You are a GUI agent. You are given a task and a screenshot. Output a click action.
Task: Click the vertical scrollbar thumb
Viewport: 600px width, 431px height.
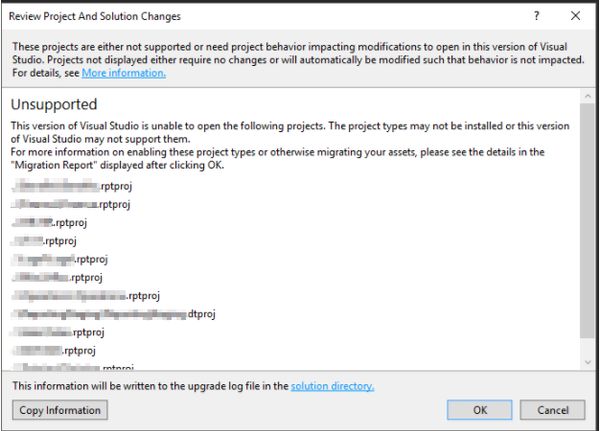pyautogui.click(x=586, y=220)
